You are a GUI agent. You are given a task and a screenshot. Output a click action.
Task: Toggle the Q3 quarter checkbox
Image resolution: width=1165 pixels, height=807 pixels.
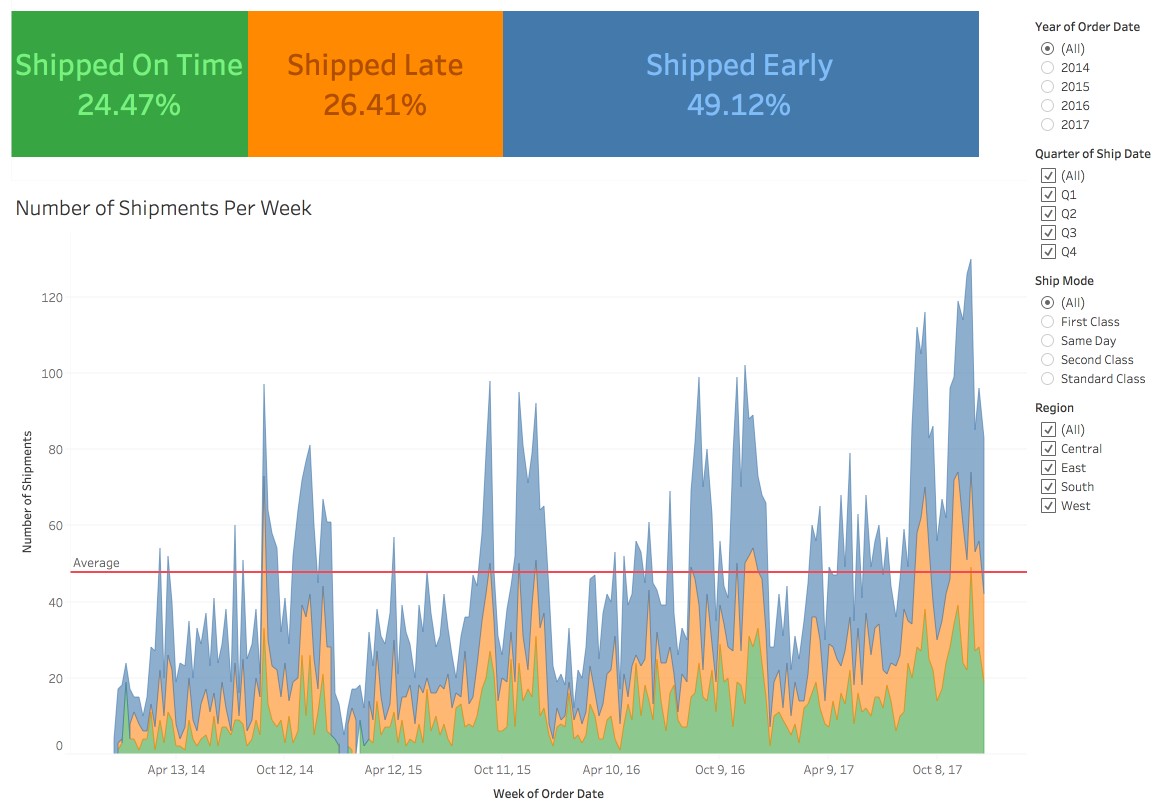click(1048, 232)
